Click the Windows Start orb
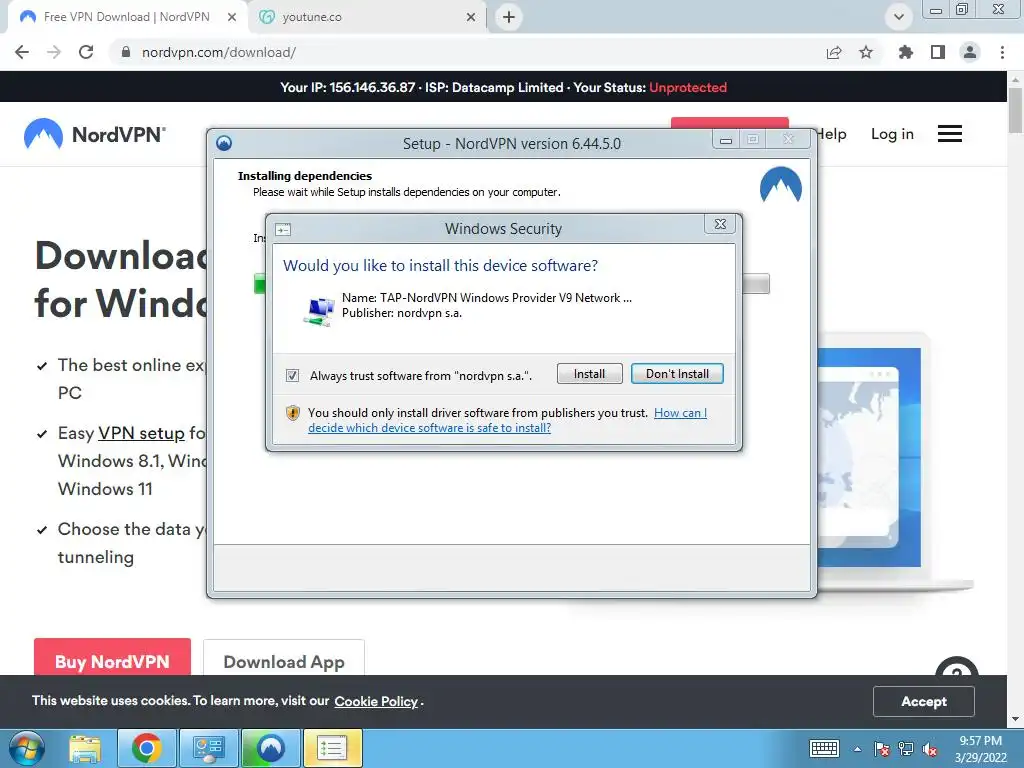Screen dimensions: 1024x768 (x=27, y=748)
